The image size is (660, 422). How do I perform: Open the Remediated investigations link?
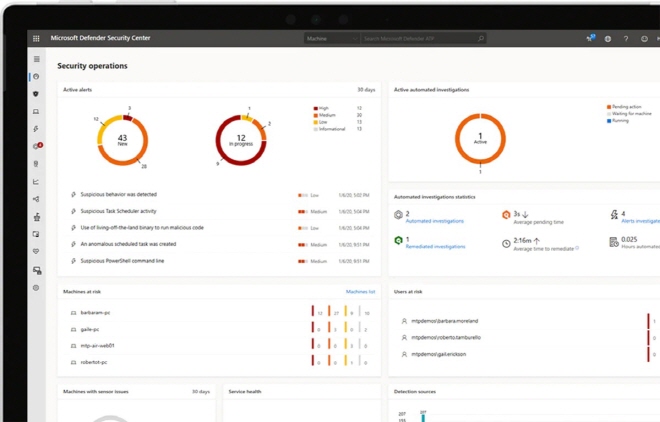[x=435, y=247]
